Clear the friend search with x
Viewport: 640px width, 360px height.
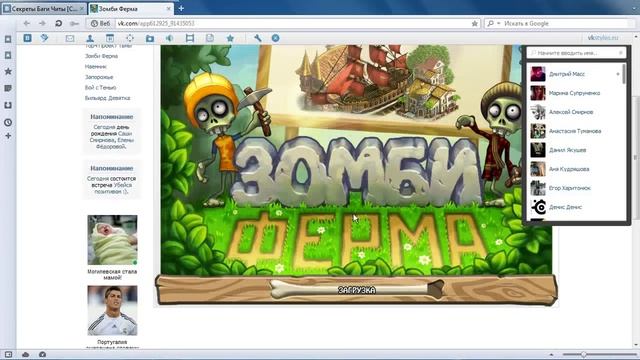point(621,53)
